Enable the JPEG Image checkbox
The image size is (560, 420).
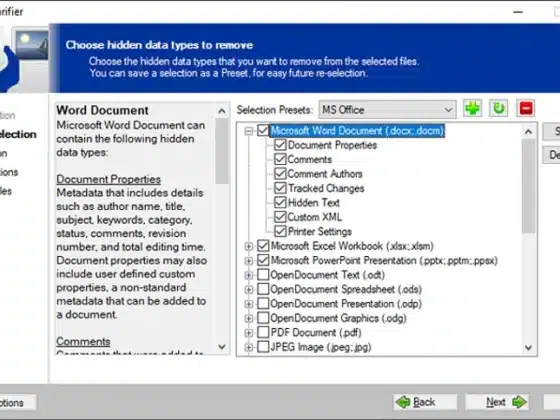pos(263,347)
